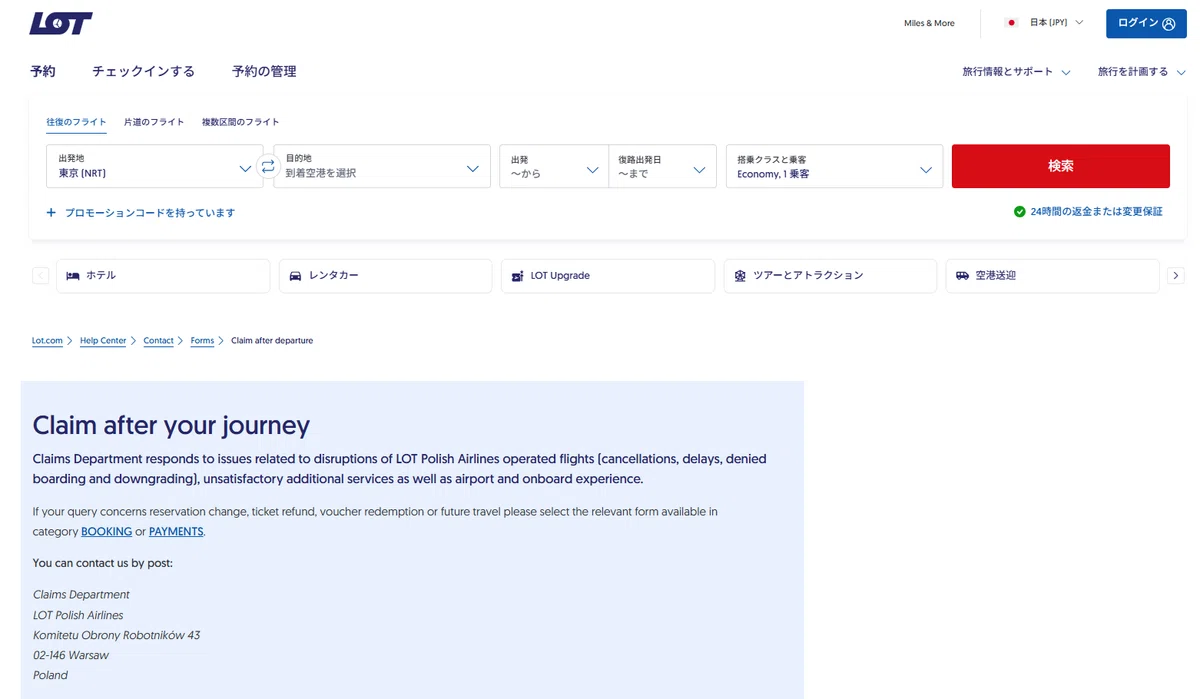Viewport: 1200px width, 699px height.
Task: Select the 片道のフライト tab
Action: click(x=154, y=122)
